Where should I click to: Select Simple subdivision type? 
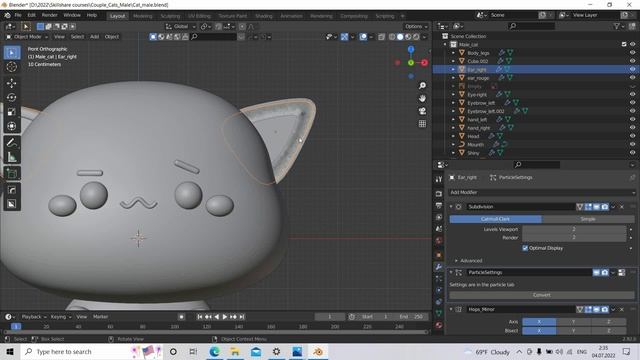point(588,219)
